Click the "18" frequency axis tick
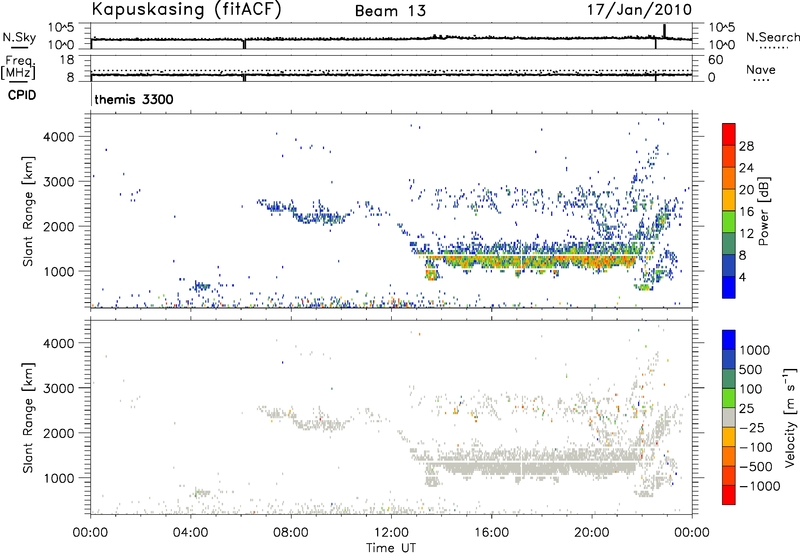Screen dimensions: 800x554 tap(67, 60)
